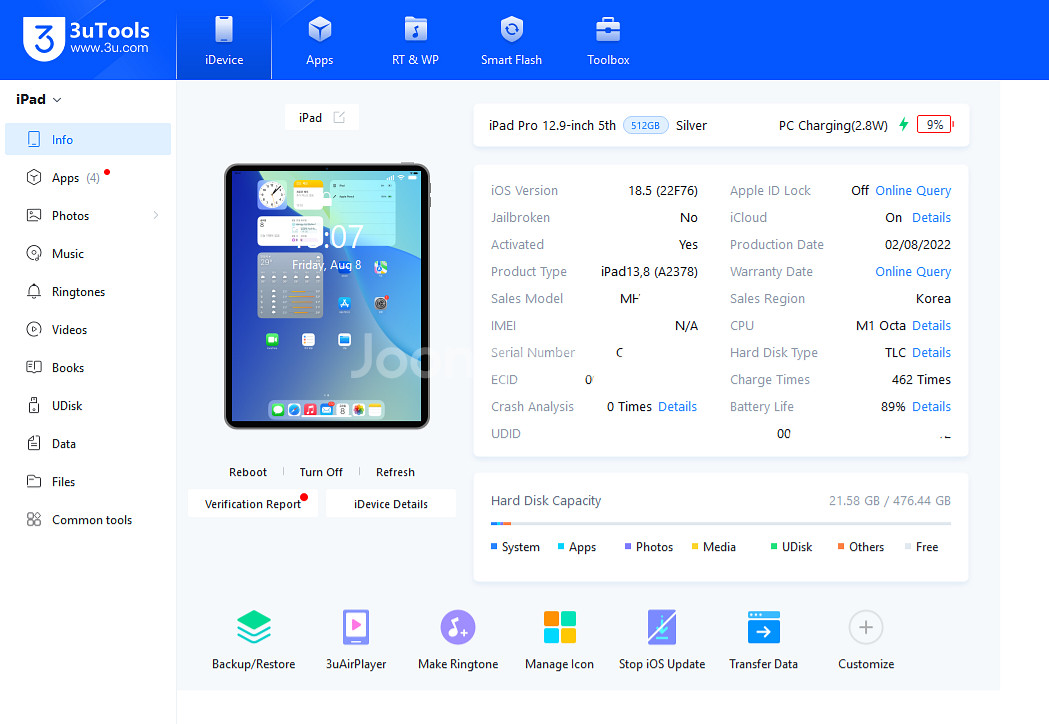Screen dimensions: 1049x724
Task: Click the Photos purple legend swatch
Action: (x=628, y=547)
